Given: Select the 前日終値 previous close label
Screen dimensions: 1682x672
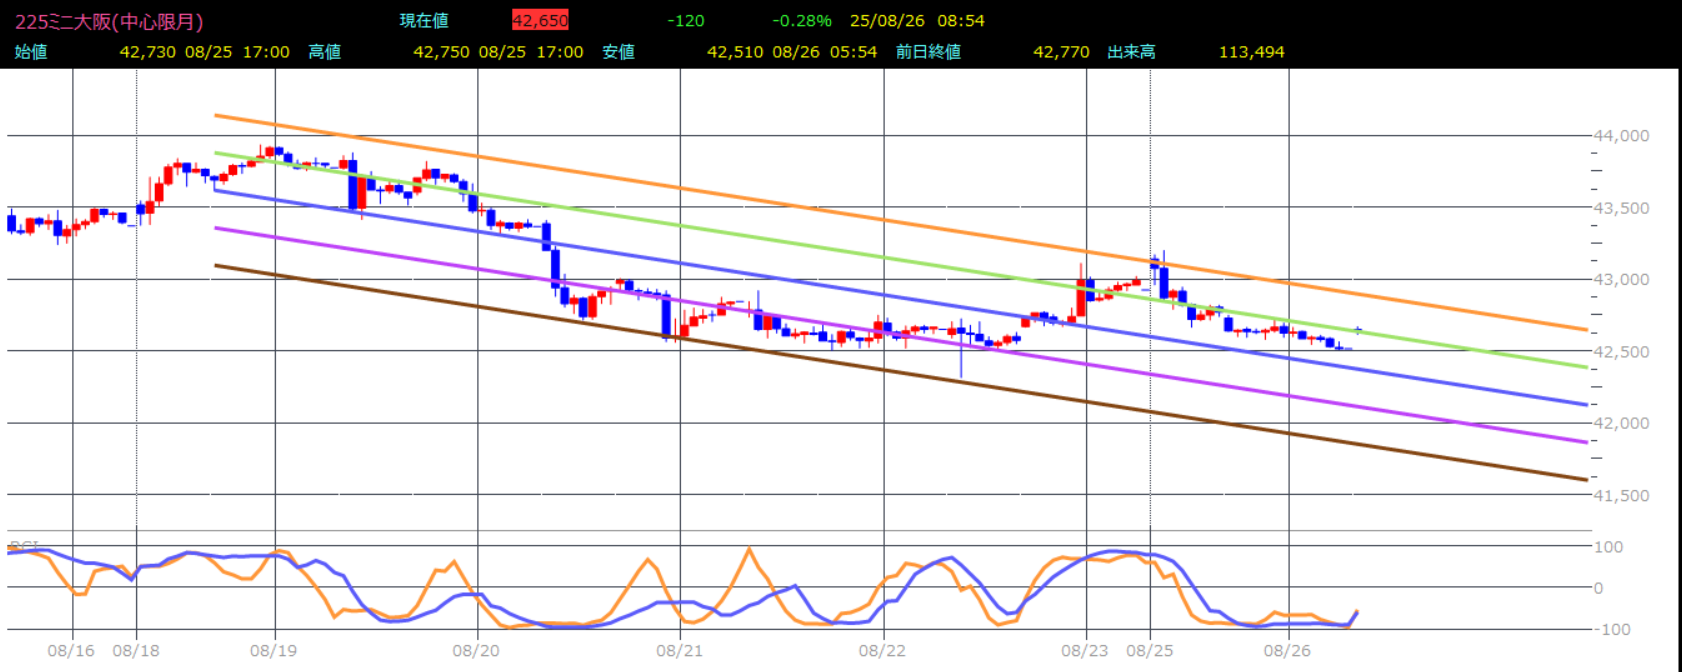Looking at the screenshot, I should pyautogui.click(x=928, y=52).
